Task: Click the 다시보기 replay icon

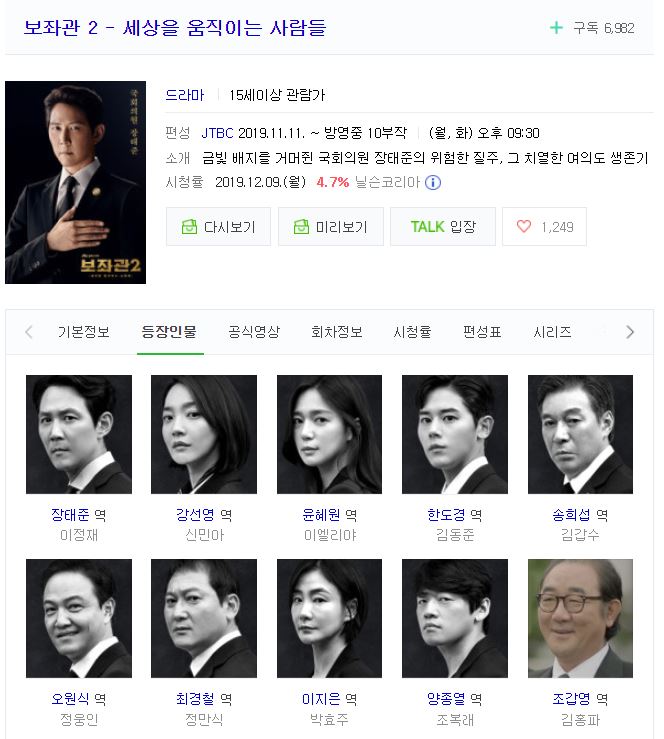Action: point(189,227)
